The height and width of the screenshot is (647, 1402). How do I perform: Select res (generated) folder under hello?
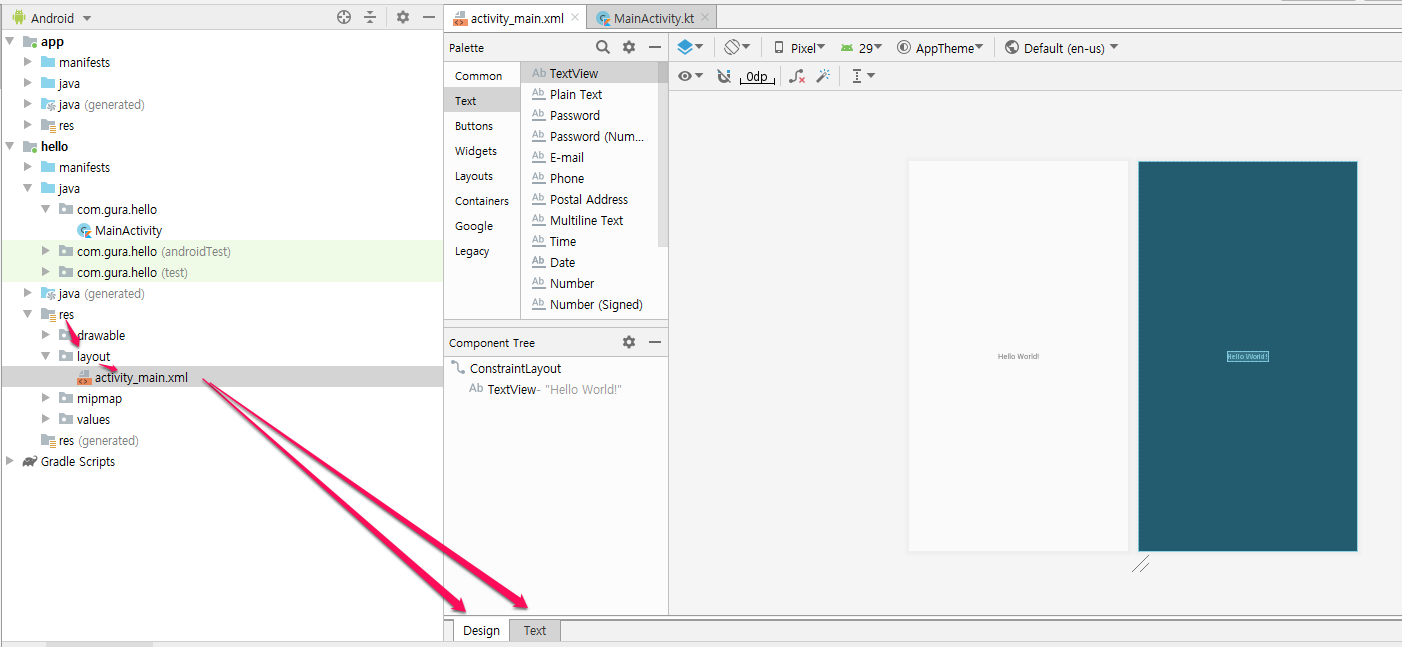[90, 440]
